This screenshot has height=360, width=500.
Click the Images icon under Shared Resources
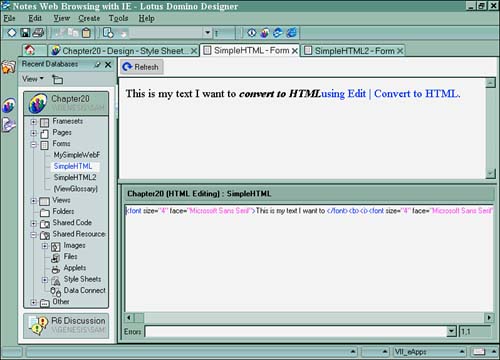[x=56, y=246]
